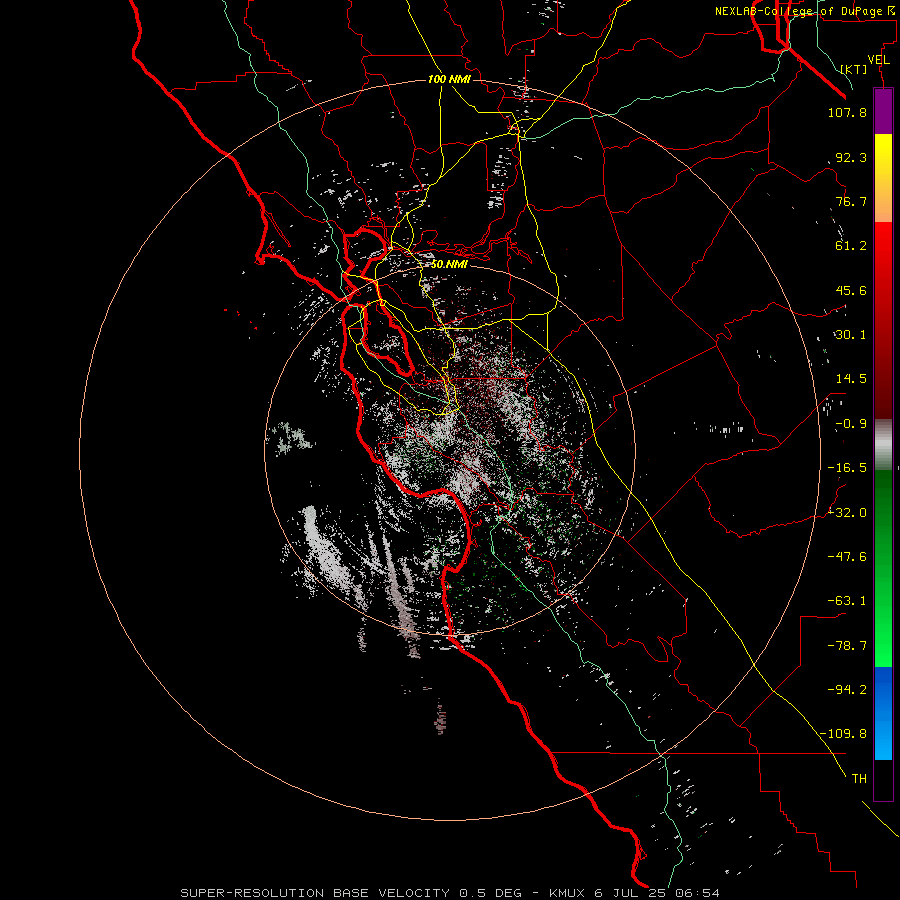
Task: Click the -0.9 velocity scale value
Action: (851, 424)
